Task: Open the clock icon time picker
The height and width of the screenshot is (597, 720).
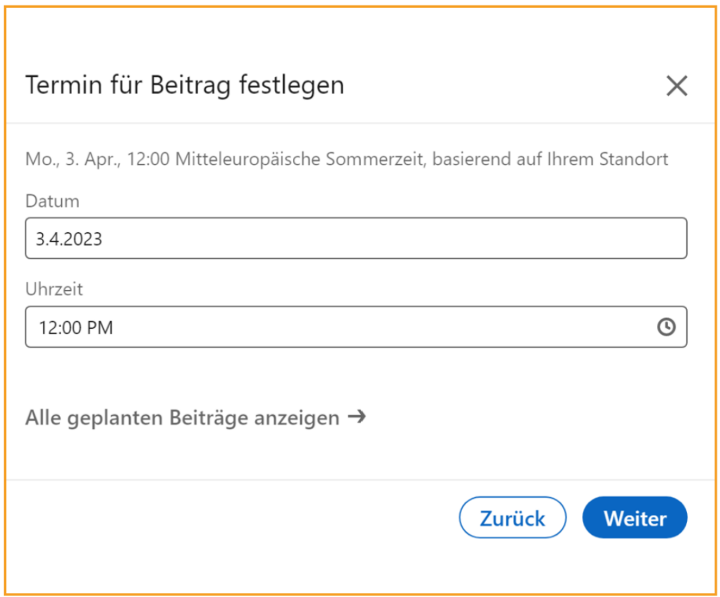Action: coord(666,327)
